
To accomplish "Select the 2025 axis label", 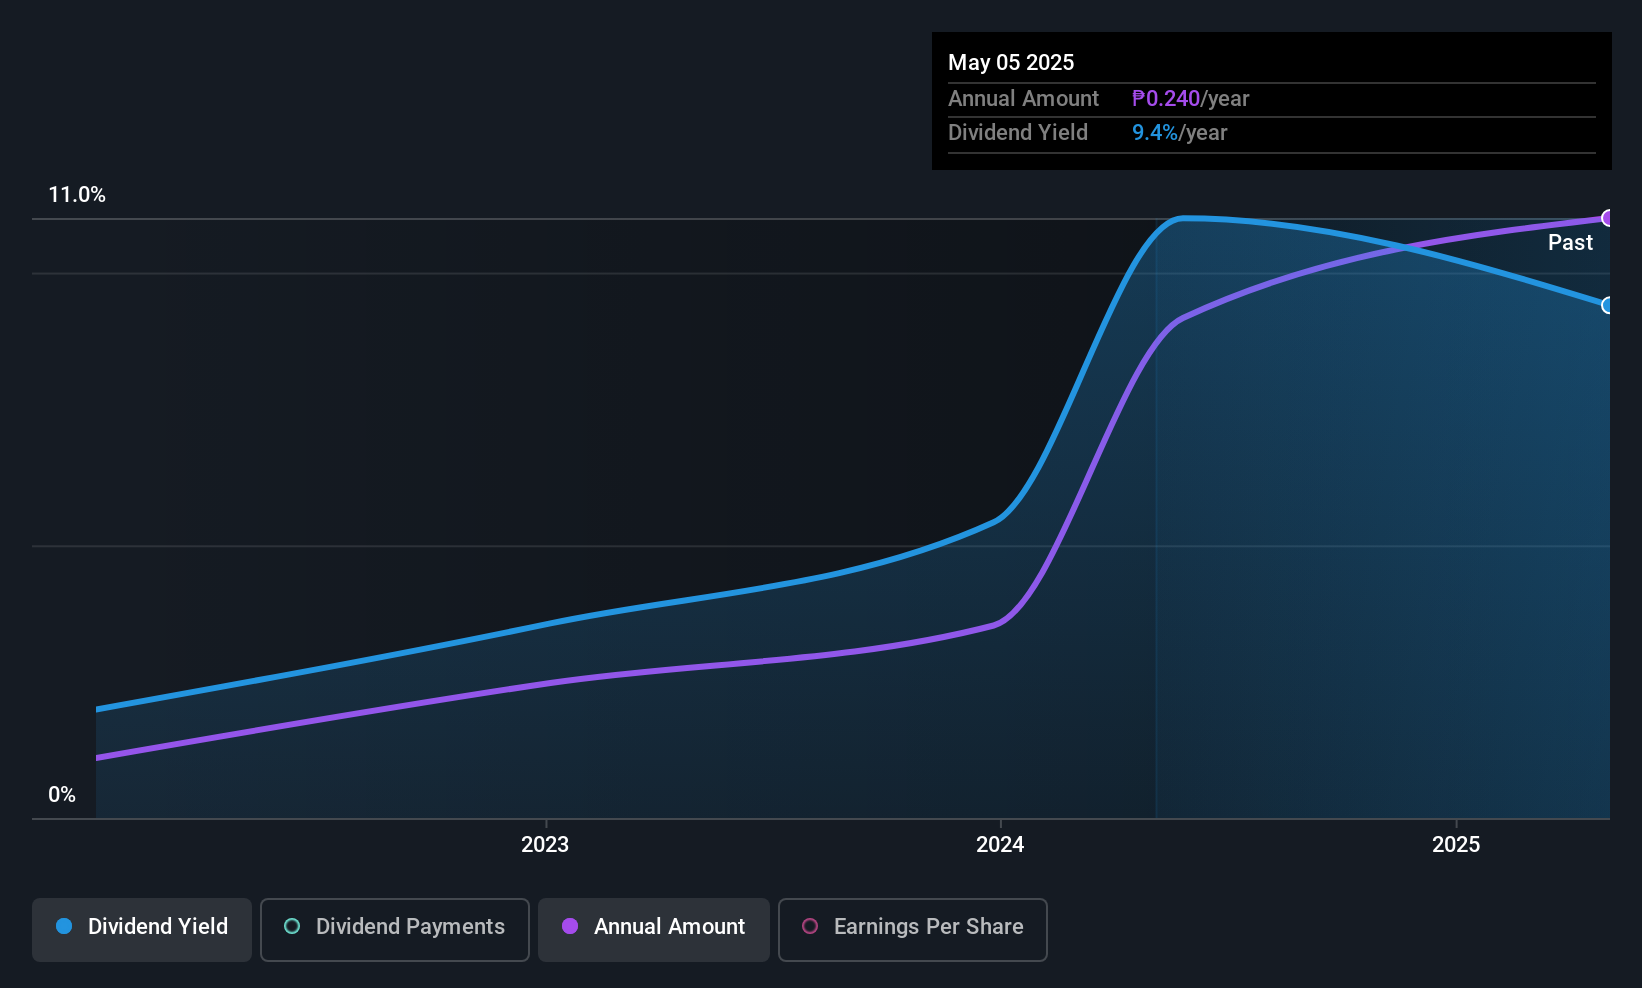I will click(x=1457, y=844).
